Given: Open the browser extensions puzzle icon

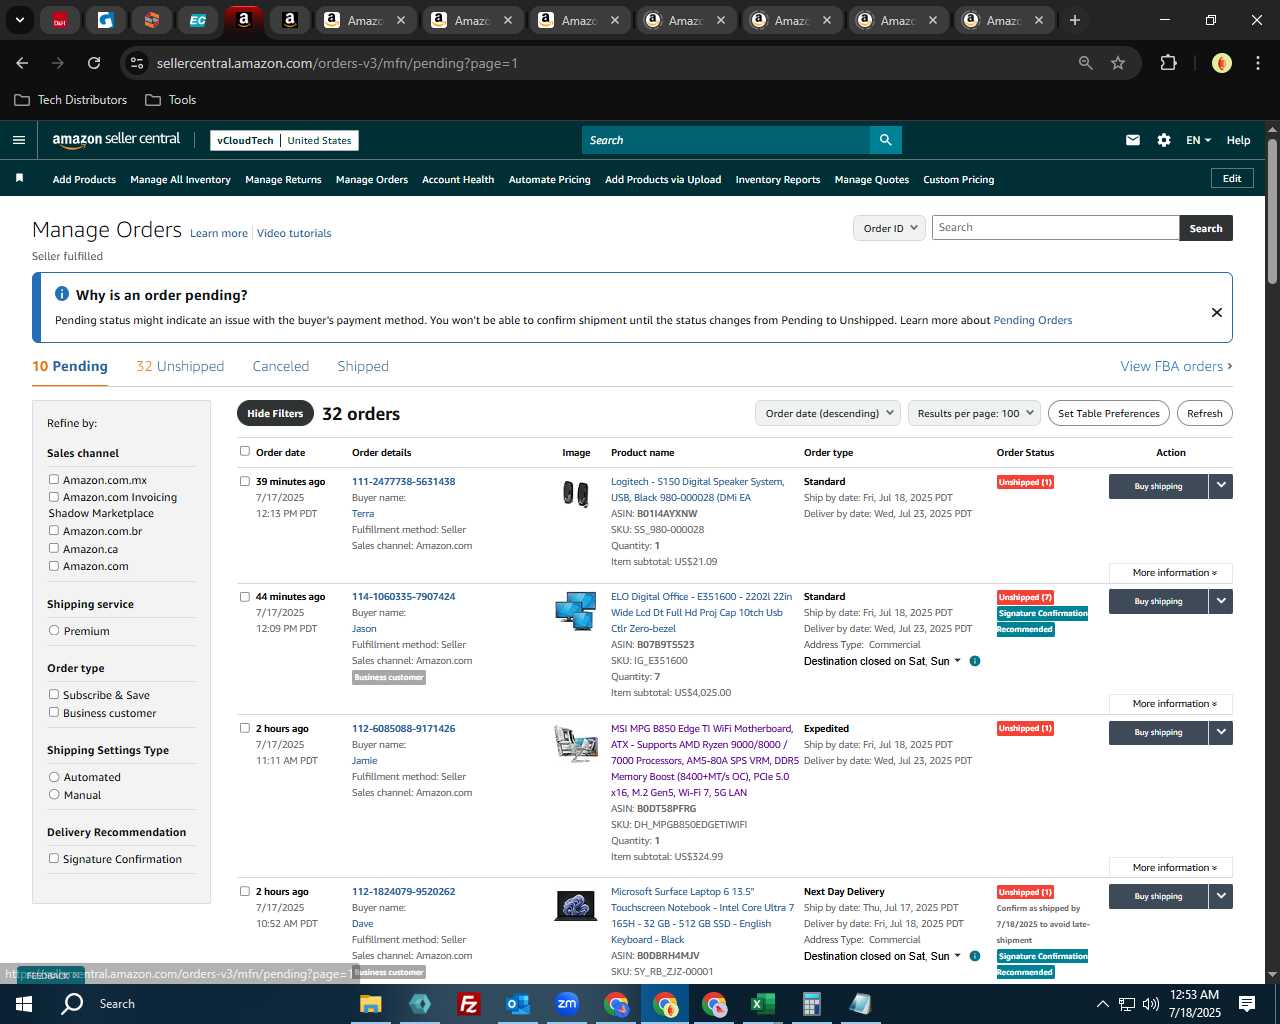Looking at the screenshot, I should click(x=1168, y=63).
